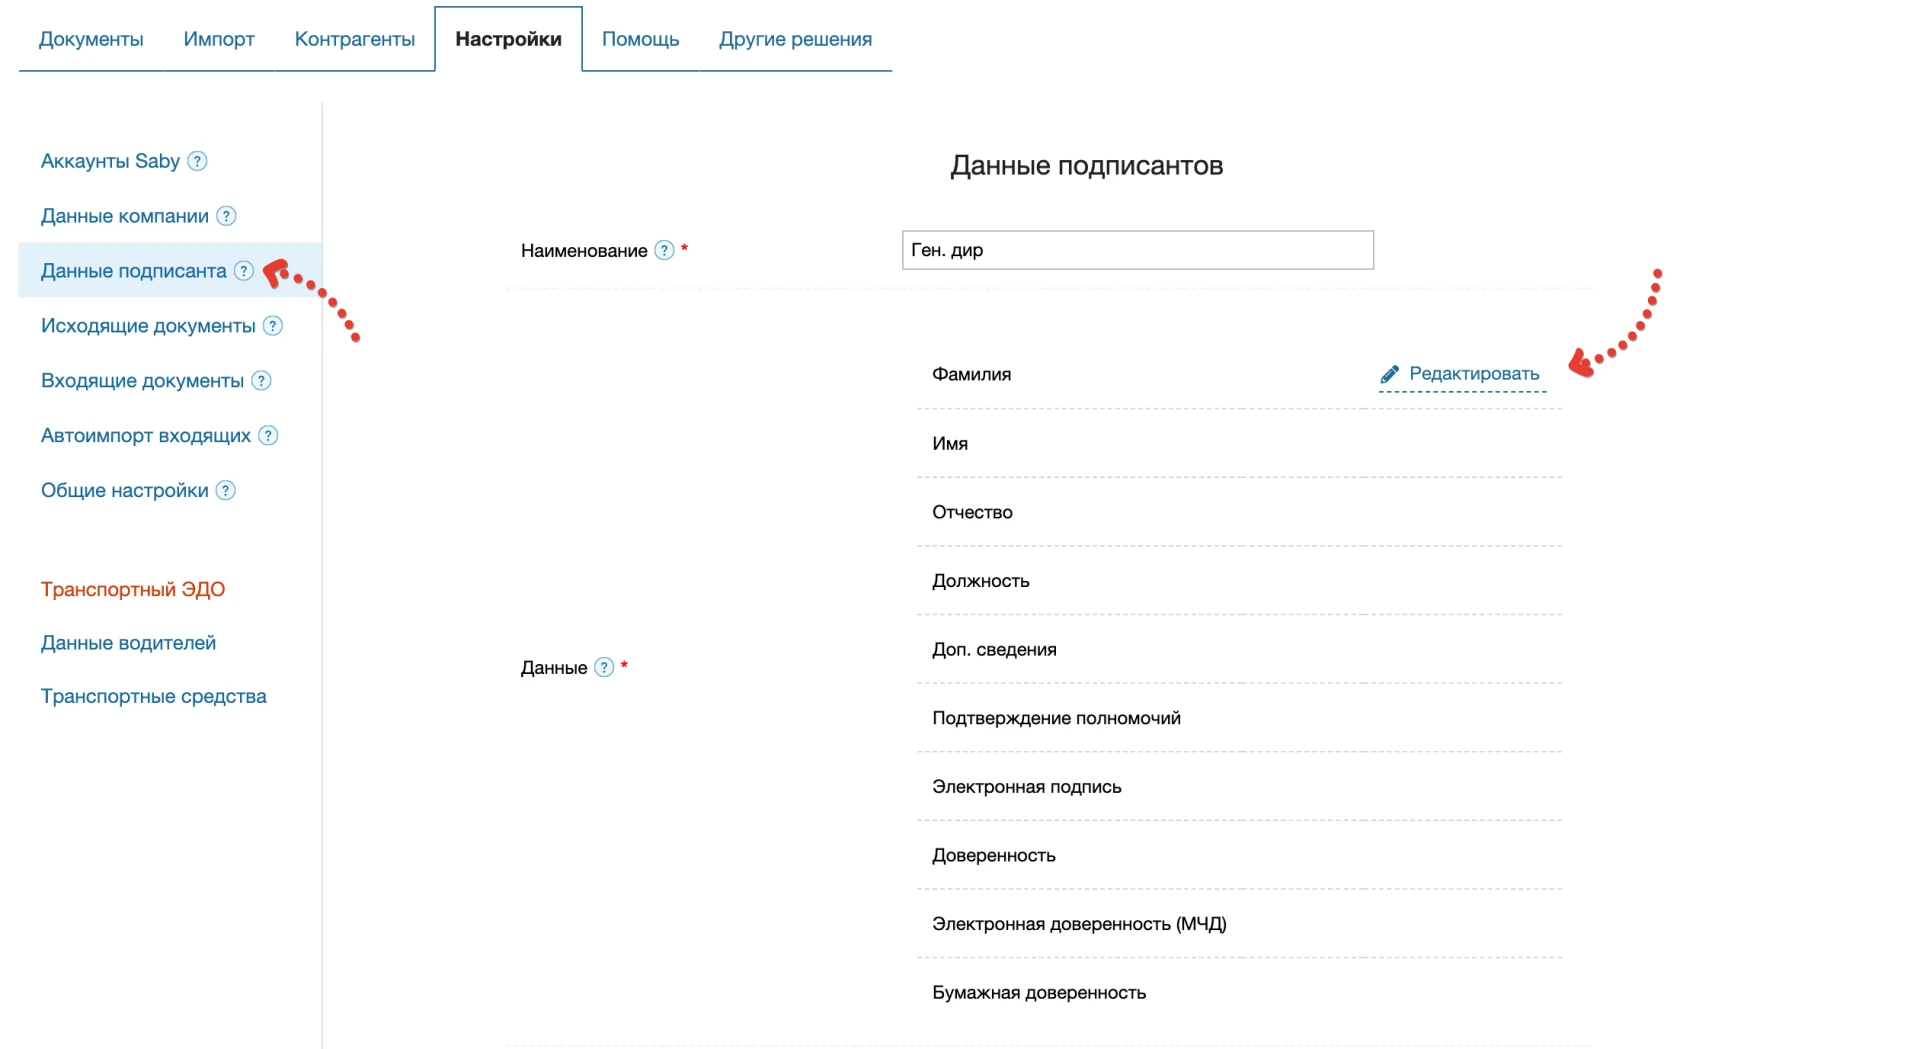Click the Доп. сведения row
1920x1049 pixels.
tap(1239, 650)
